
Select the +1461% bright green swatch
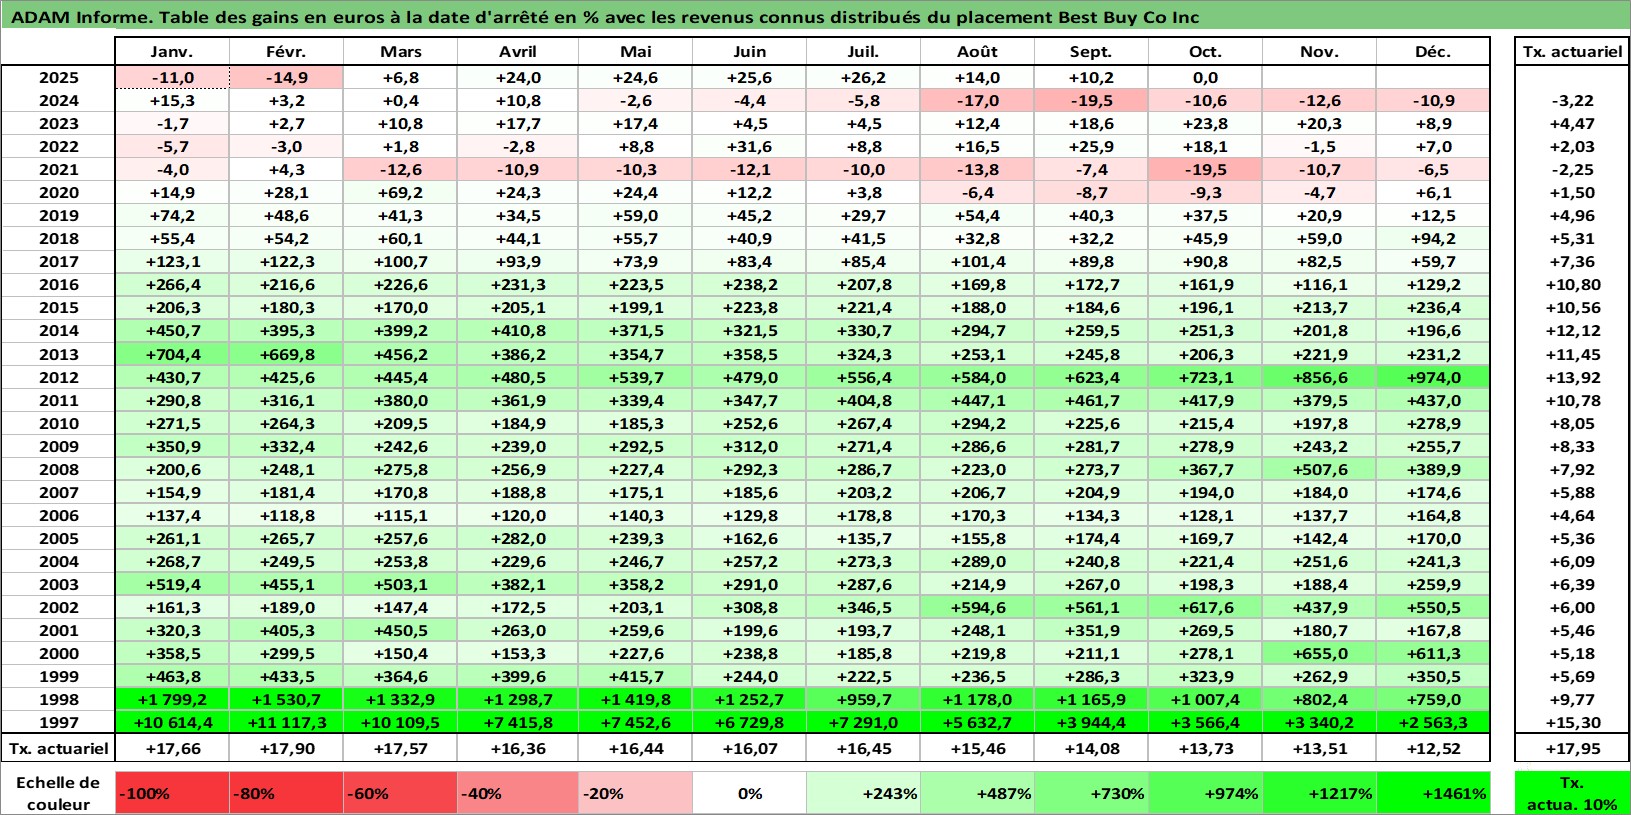pos(1433,793)
